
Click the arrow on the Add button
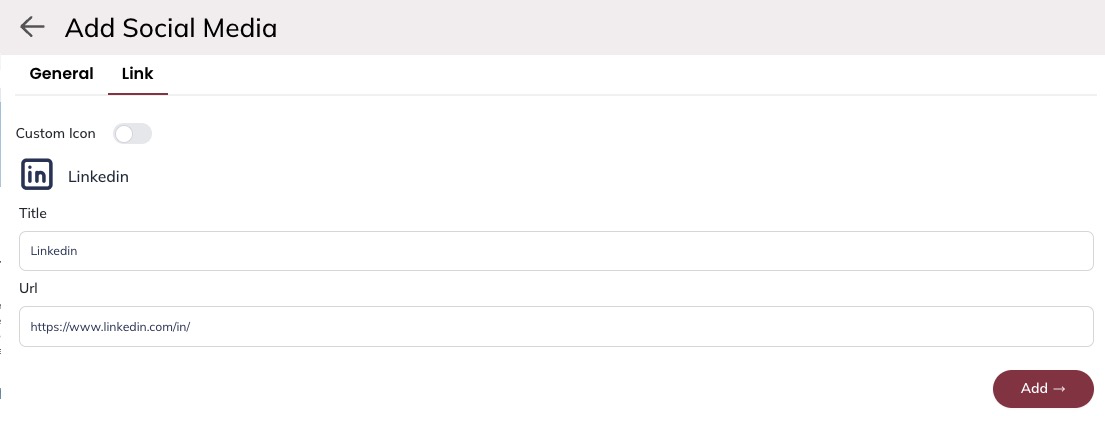[x=1059, y=389]
